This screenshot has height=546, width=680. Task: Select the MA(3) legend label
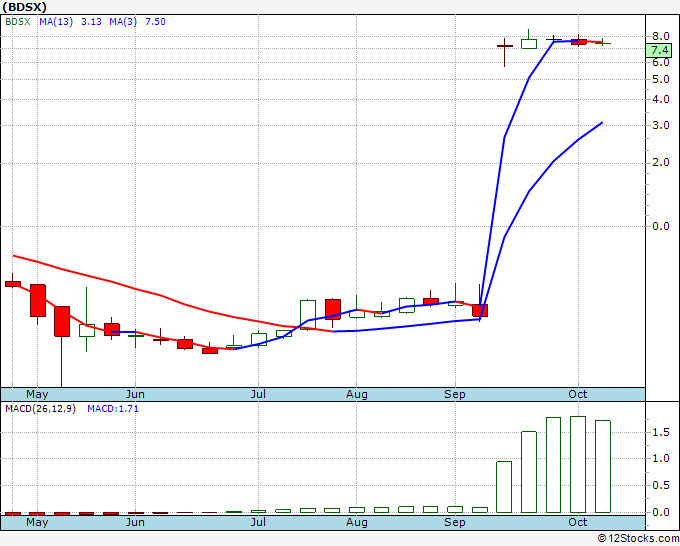pos(123,22)
